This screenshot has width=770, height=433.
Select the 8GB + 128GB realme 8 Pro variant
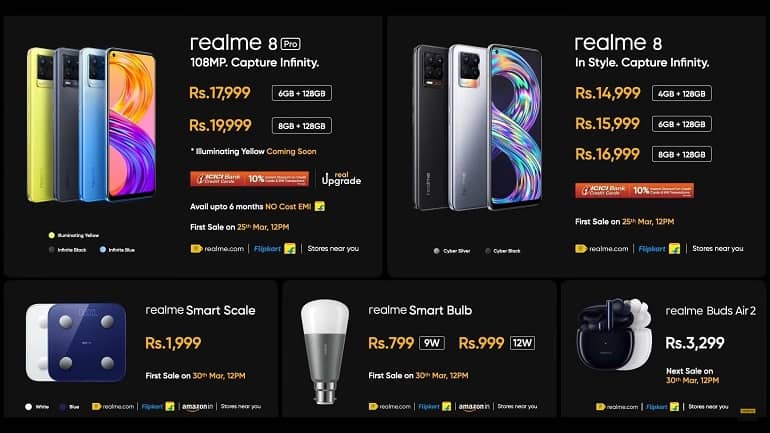[x=302, y=126]
